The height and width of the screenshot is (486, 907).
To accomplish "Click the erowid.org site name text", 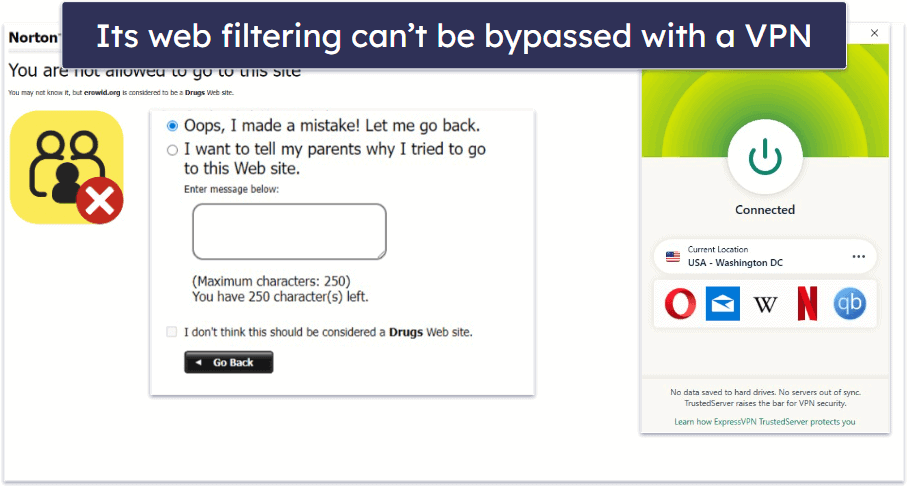I will 102,93.
